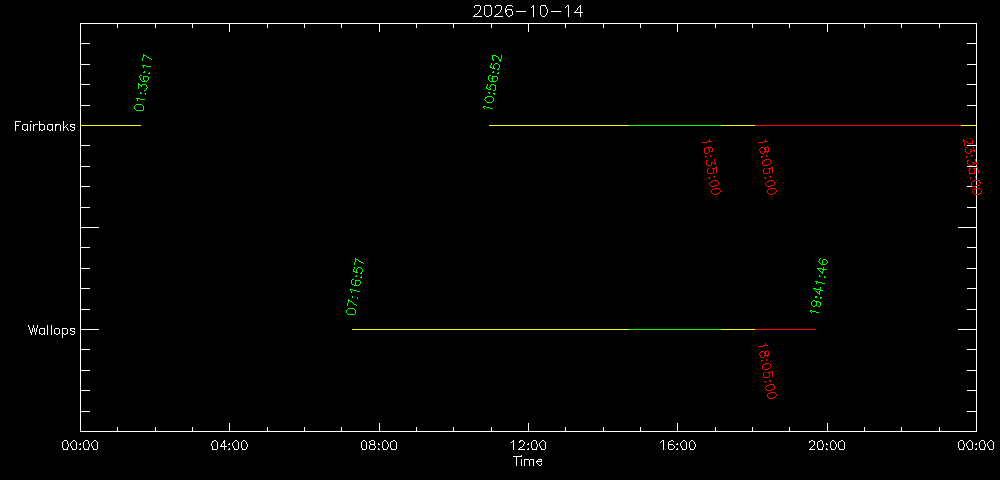Click the Time axis title

528,462
